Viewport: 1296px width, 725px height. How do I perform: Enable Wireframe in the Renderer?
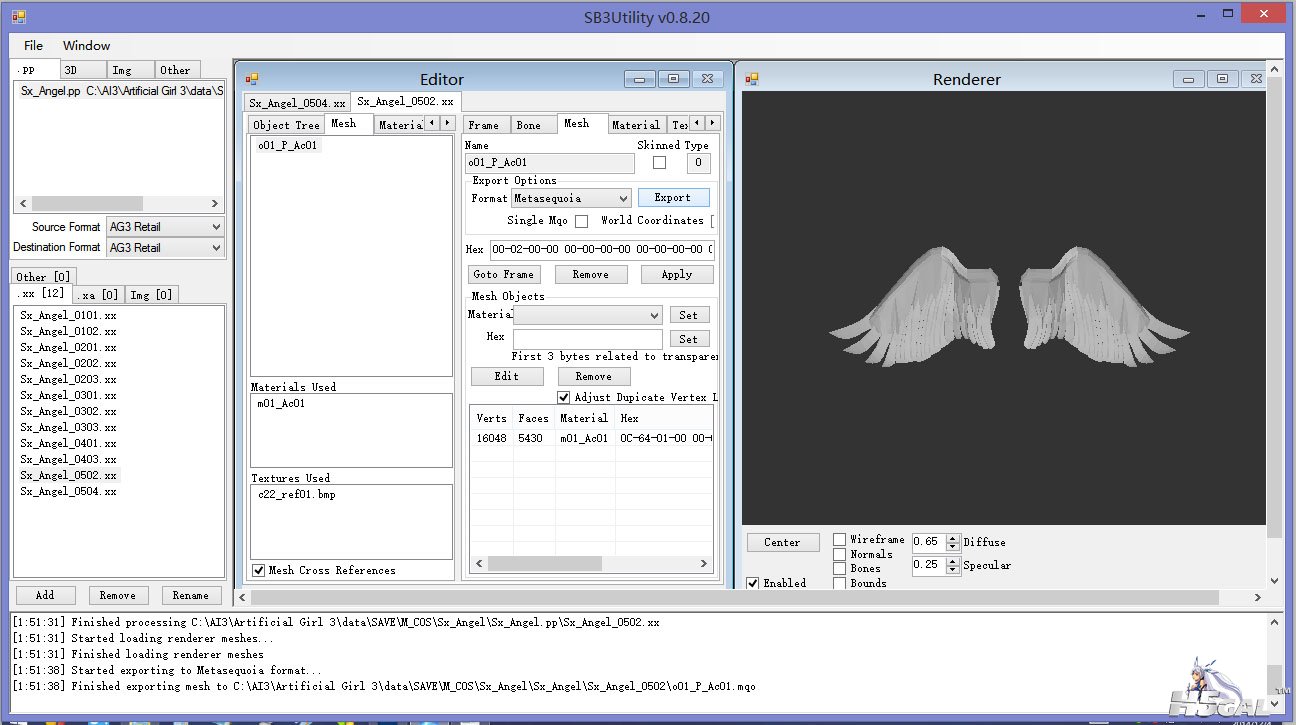point(840,540)
